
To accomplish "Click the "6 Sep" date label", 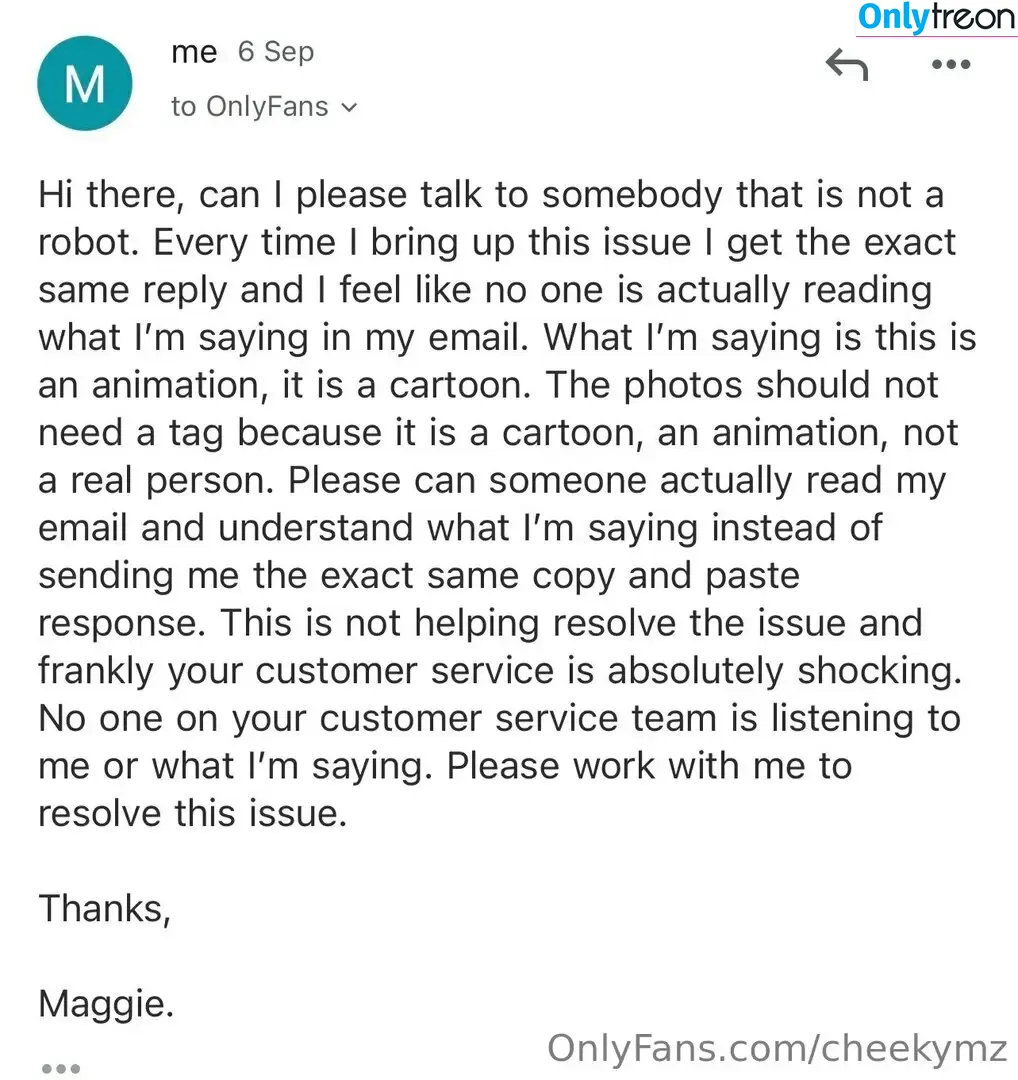I will click(276, 52).
